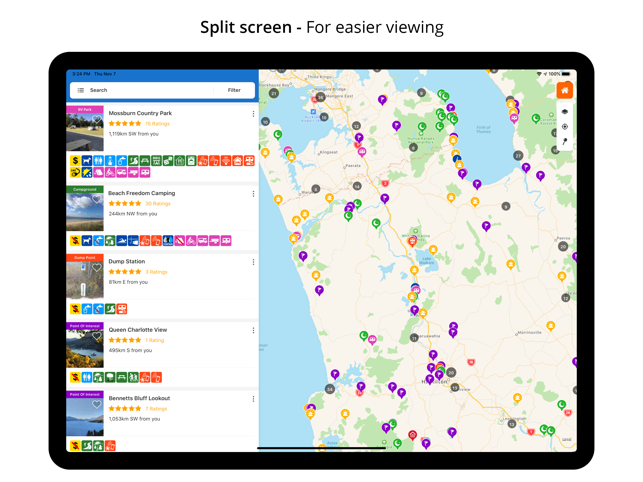Open Beach Freedom Camping listing title
Viewport: 643px width, 482px height.
coord(141,193)
